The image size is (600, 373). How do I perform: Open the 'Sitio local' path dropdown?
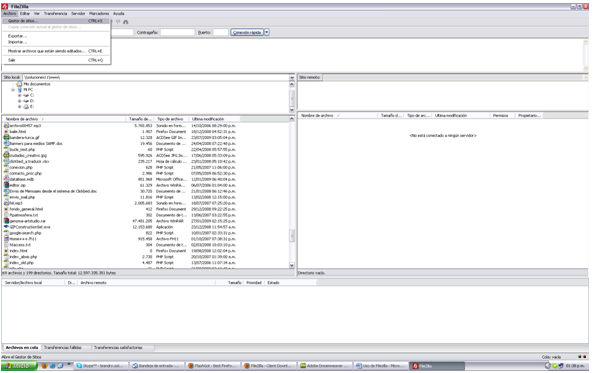292,77
